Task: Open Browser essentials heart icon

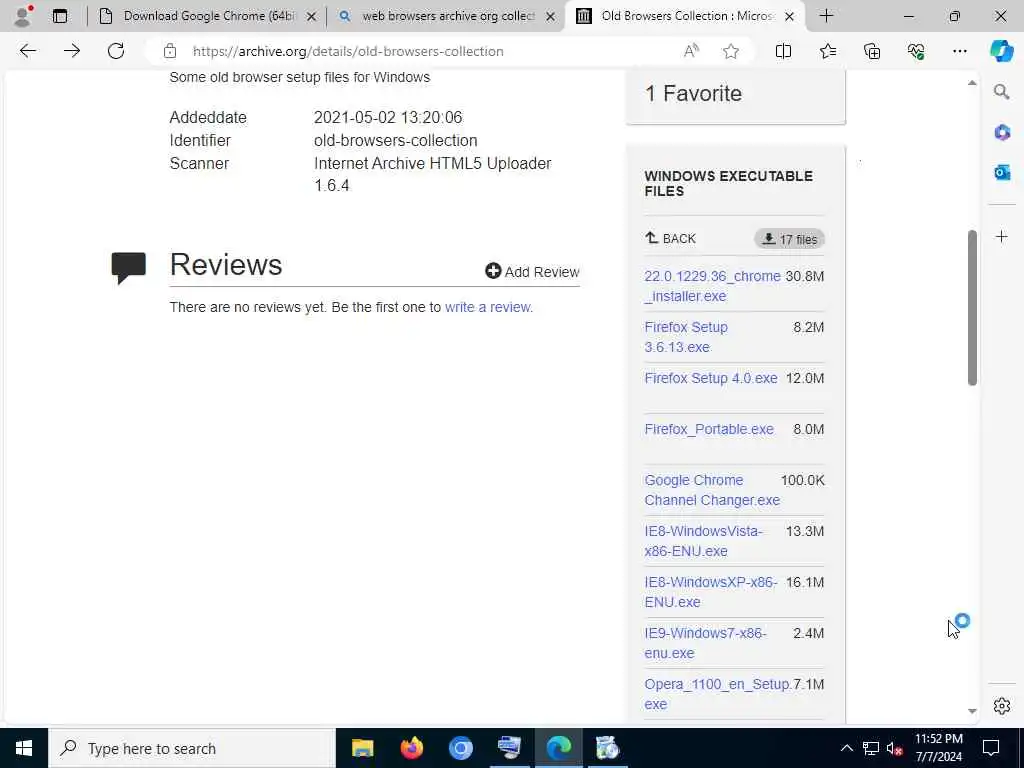Action: coord(916,51)
